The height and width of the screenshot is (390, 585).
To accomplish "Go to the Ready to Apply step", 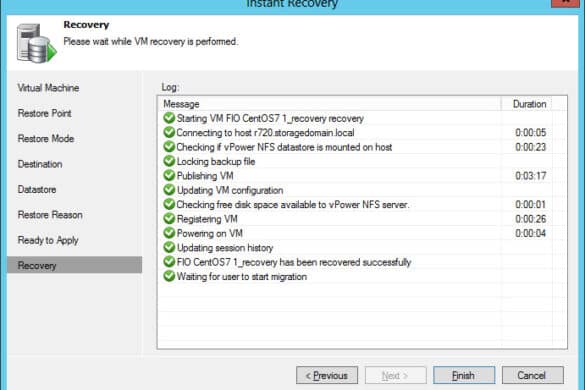I will [48, 240].
